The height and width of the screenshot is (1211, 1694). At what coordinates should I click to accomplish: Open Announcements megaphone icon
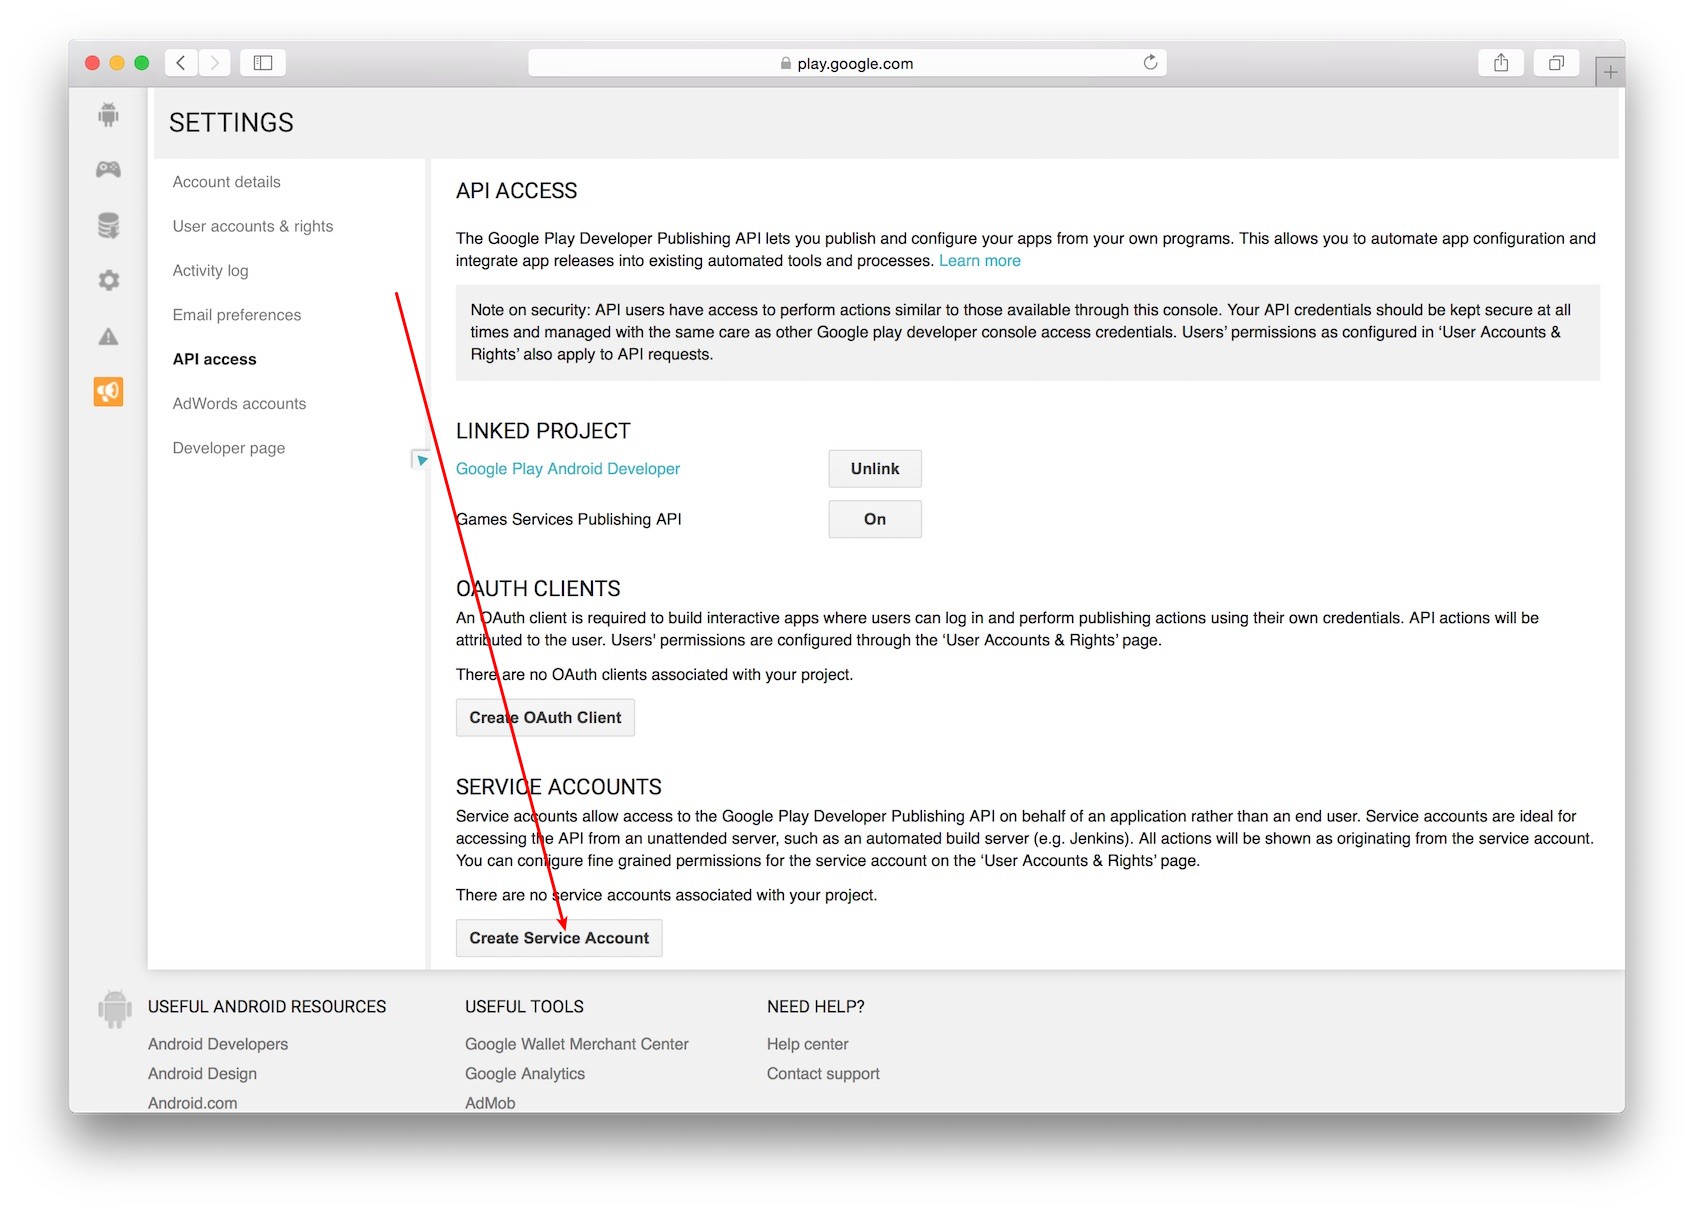click(x=108, y=391)
